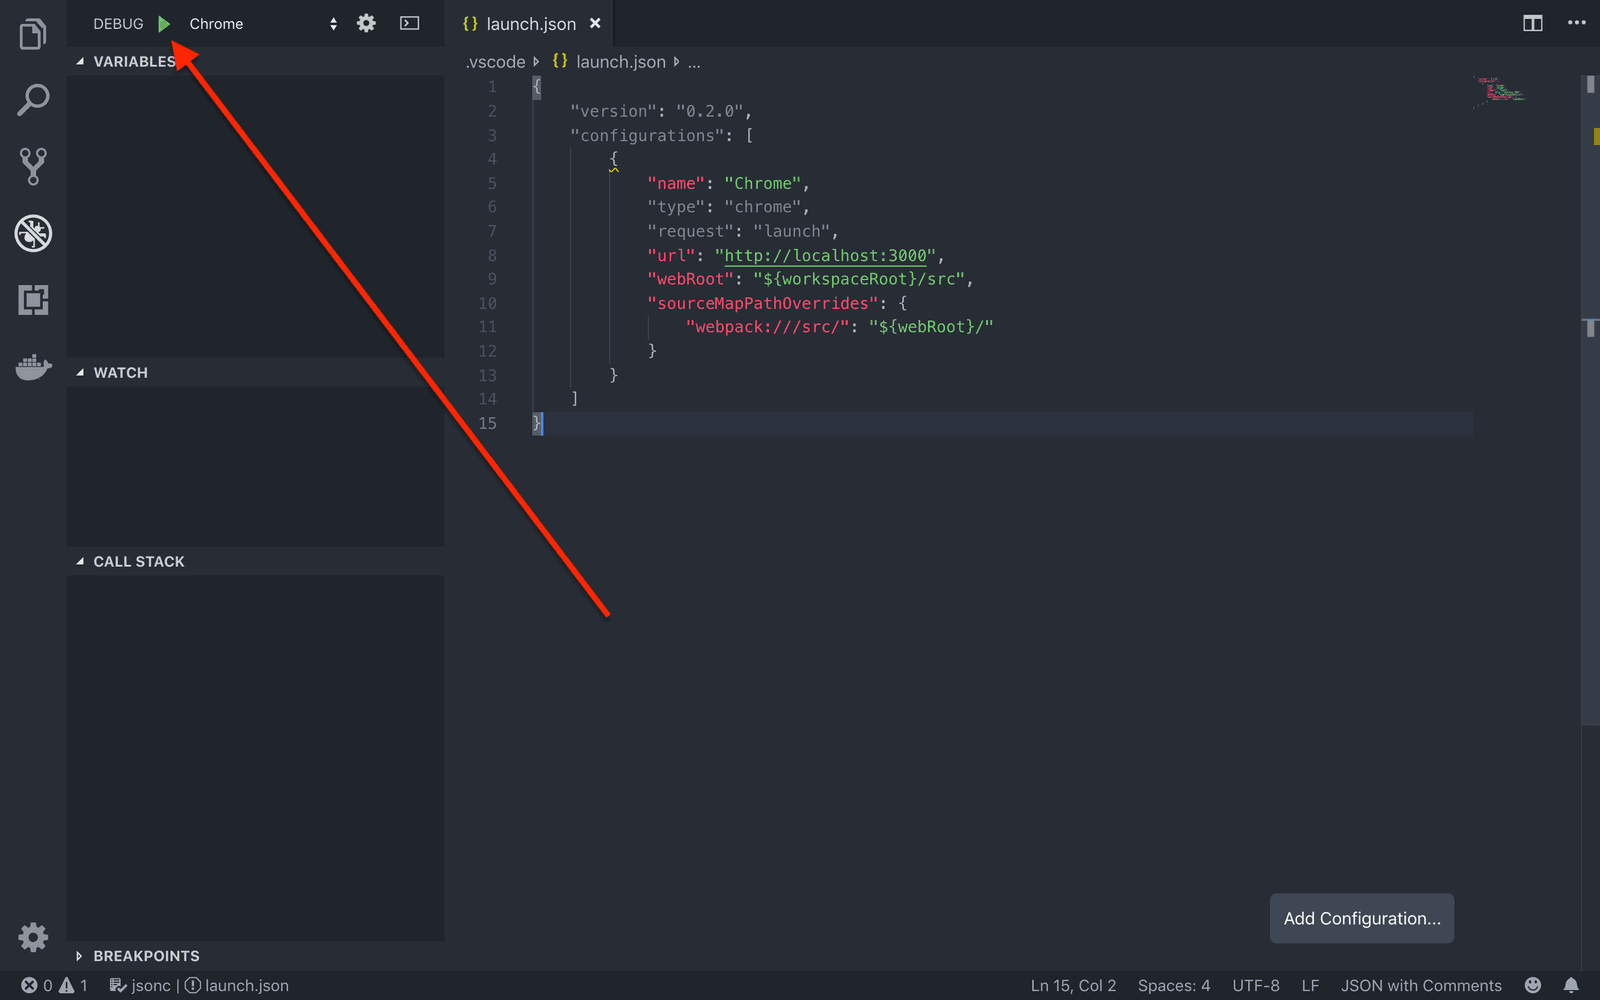This screenshot has width=1600, height=1000.
Task: Select the Debug activity bar icon
Action: point(33,233)
